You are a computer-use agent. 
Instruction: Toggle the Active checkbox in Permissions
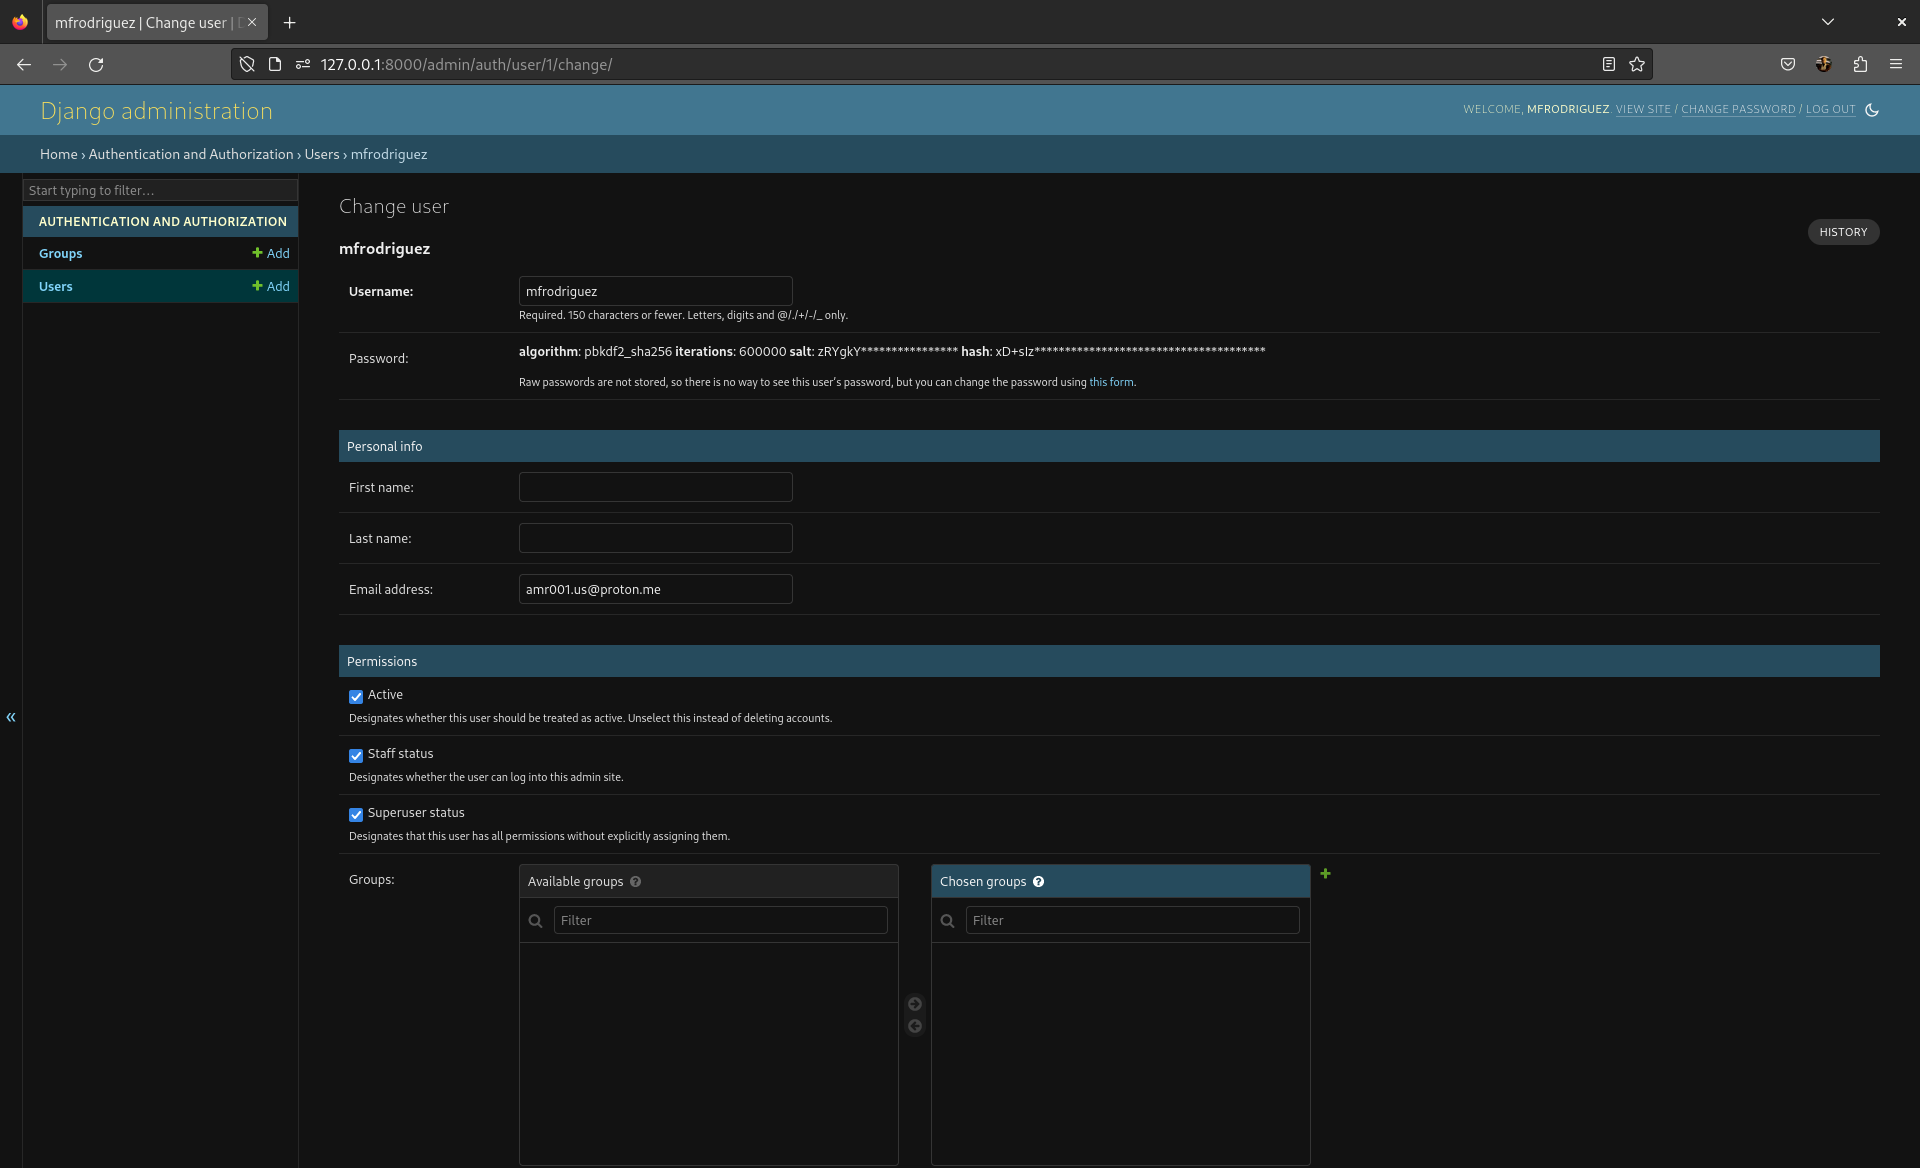point(355,695)
